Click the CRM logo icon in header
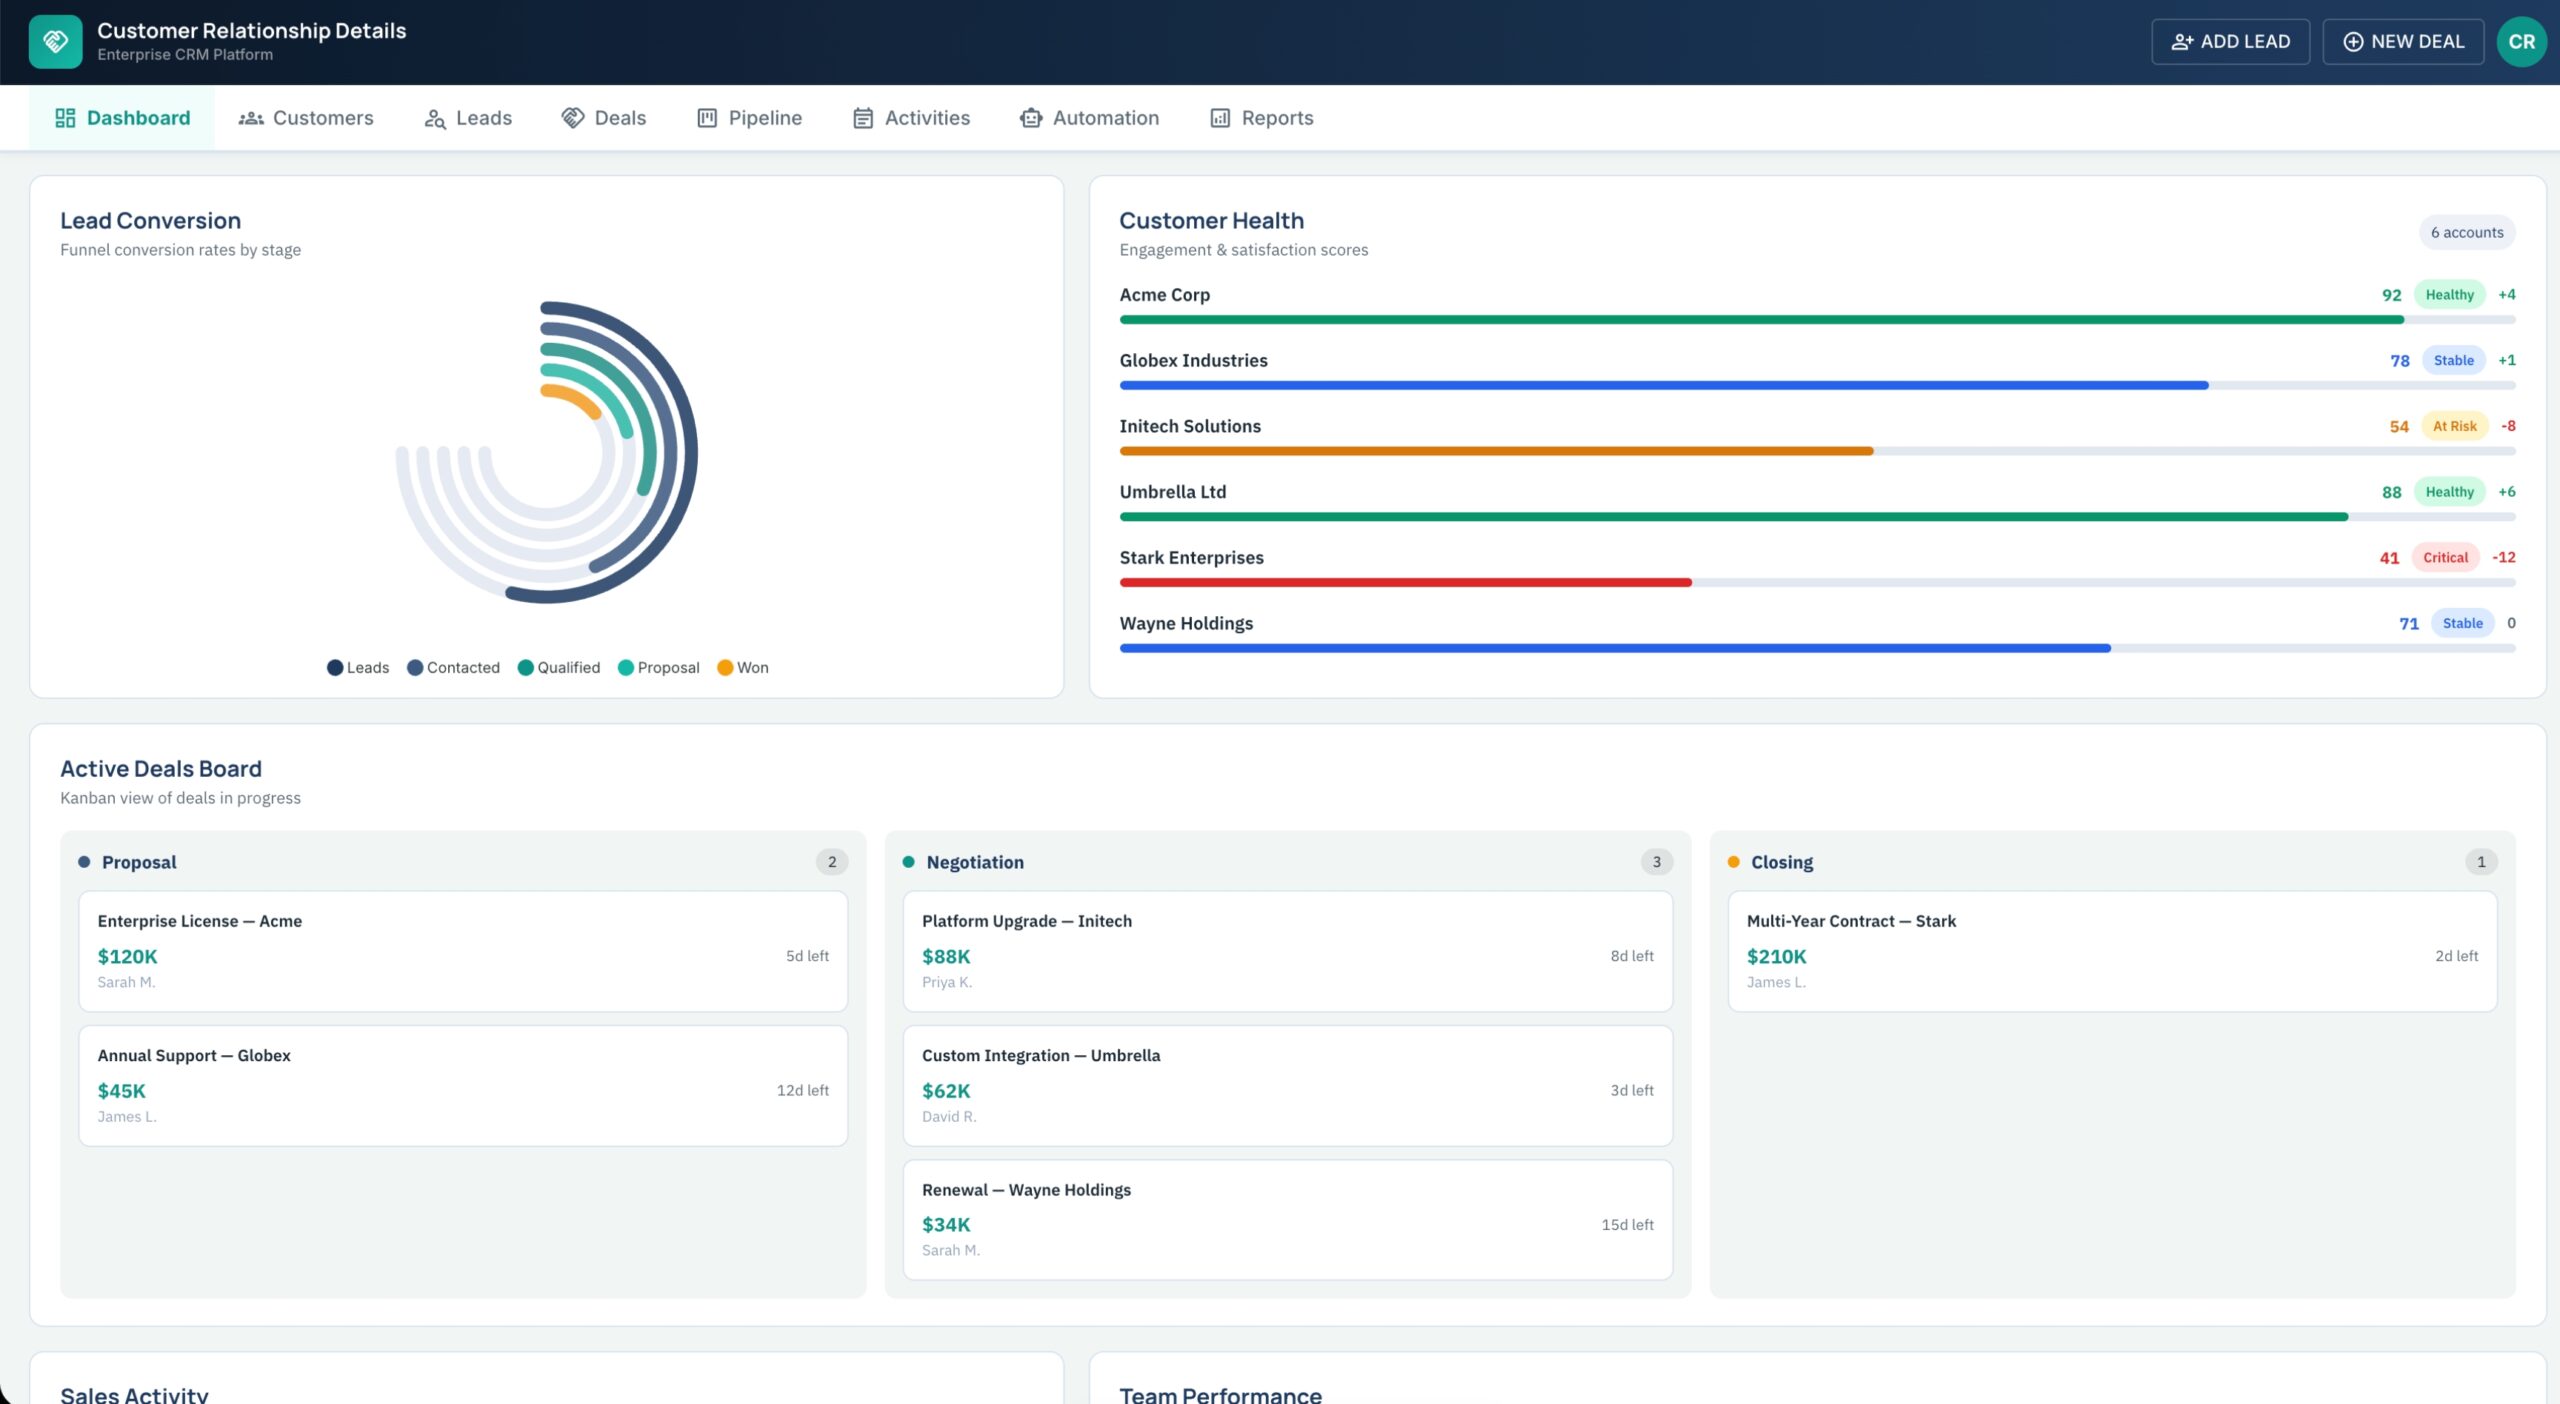The height and width of the screenshot is (1404, 2560). [55, 41]
